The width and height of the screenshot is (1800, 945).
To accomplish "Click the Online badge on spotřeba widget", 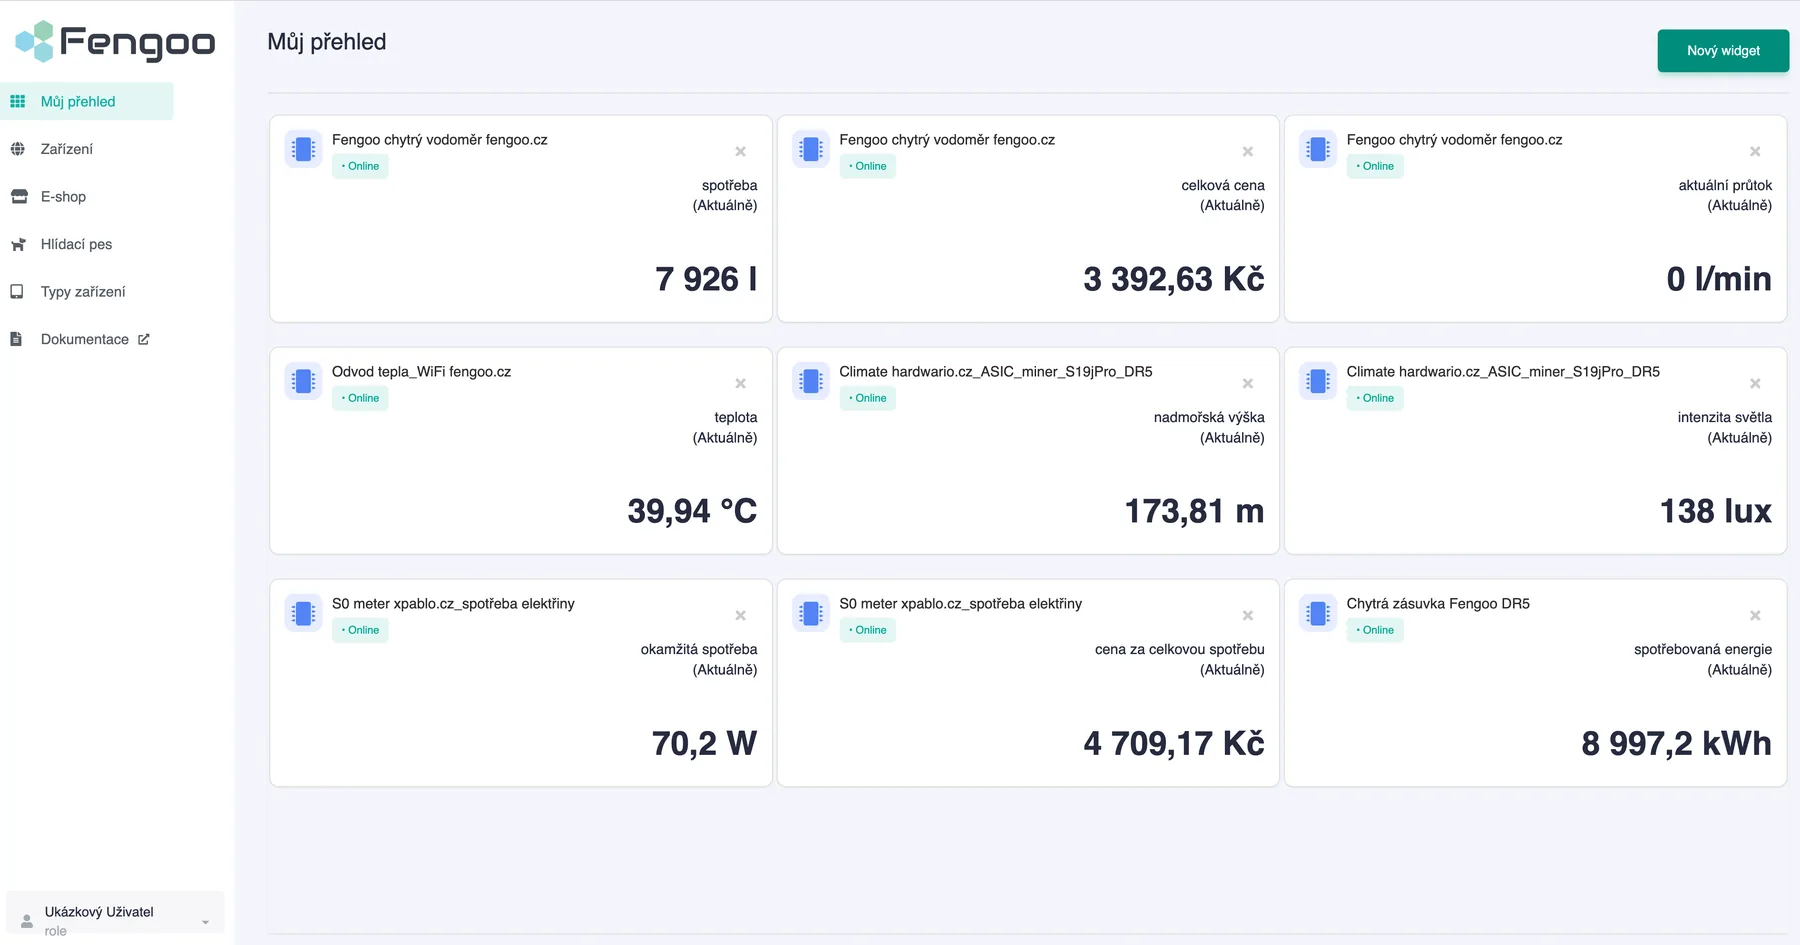I will click(360, 166).
